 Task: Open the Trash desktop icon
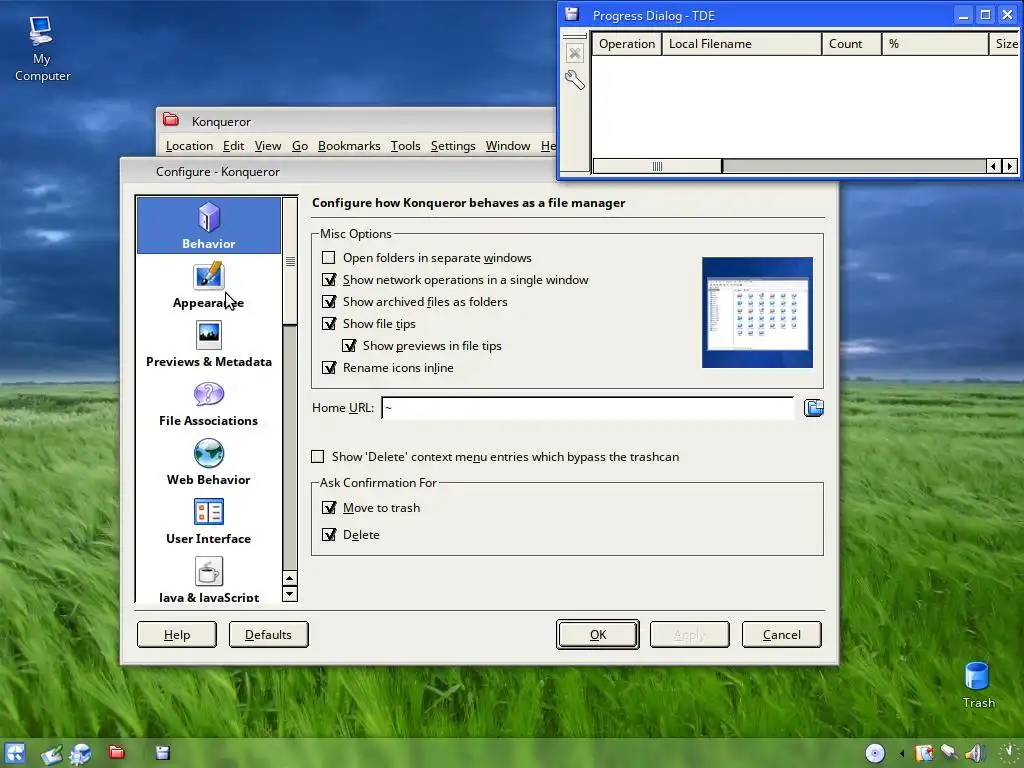coord(978,684)
